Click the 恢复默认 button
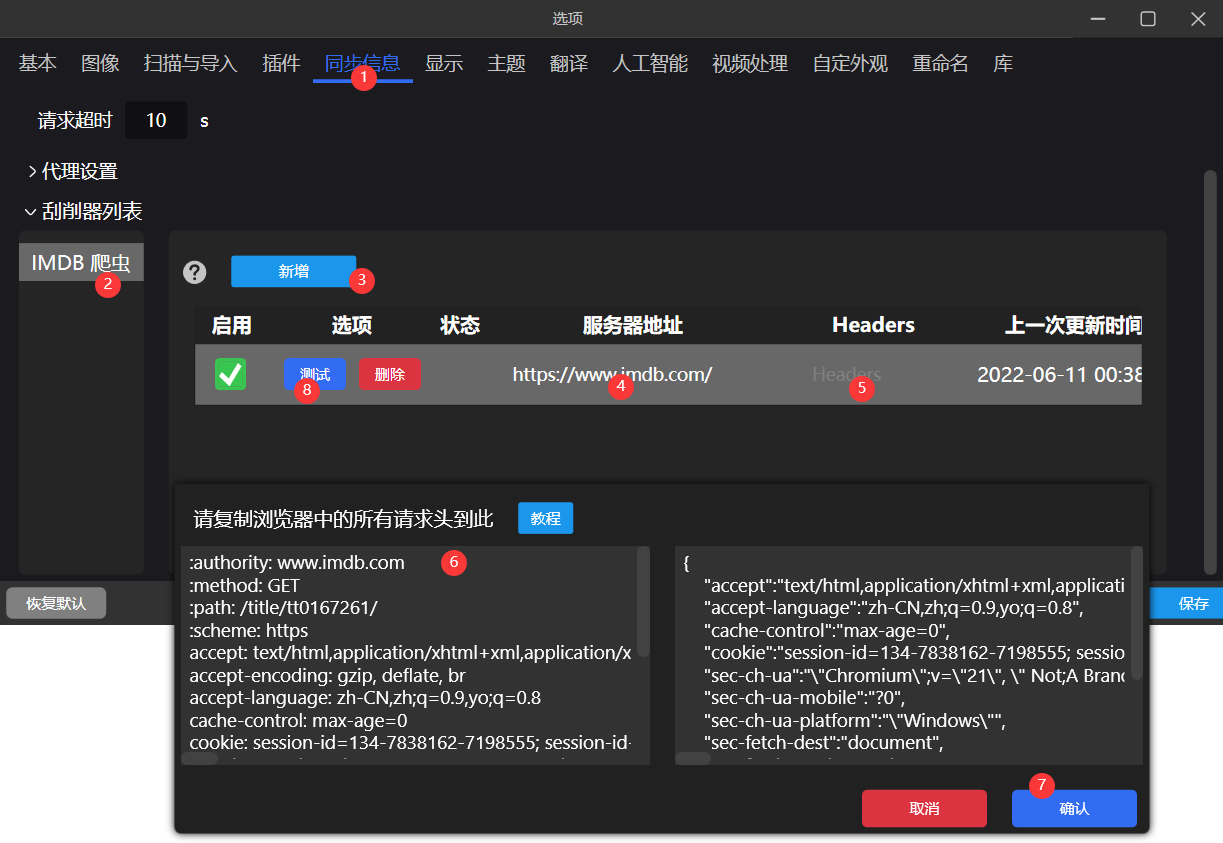This screenshot has width=1223, height=843. tap(56, 603)
